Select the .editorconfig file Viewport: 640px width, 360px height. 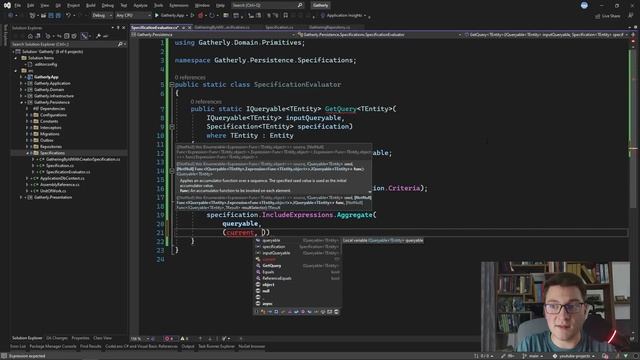point(46,64)
